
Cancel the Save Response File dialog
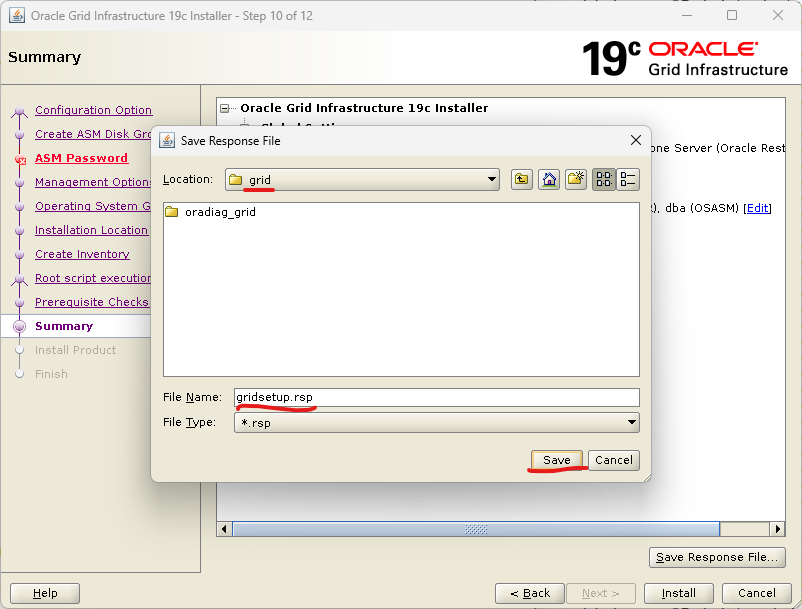[613, 460]
